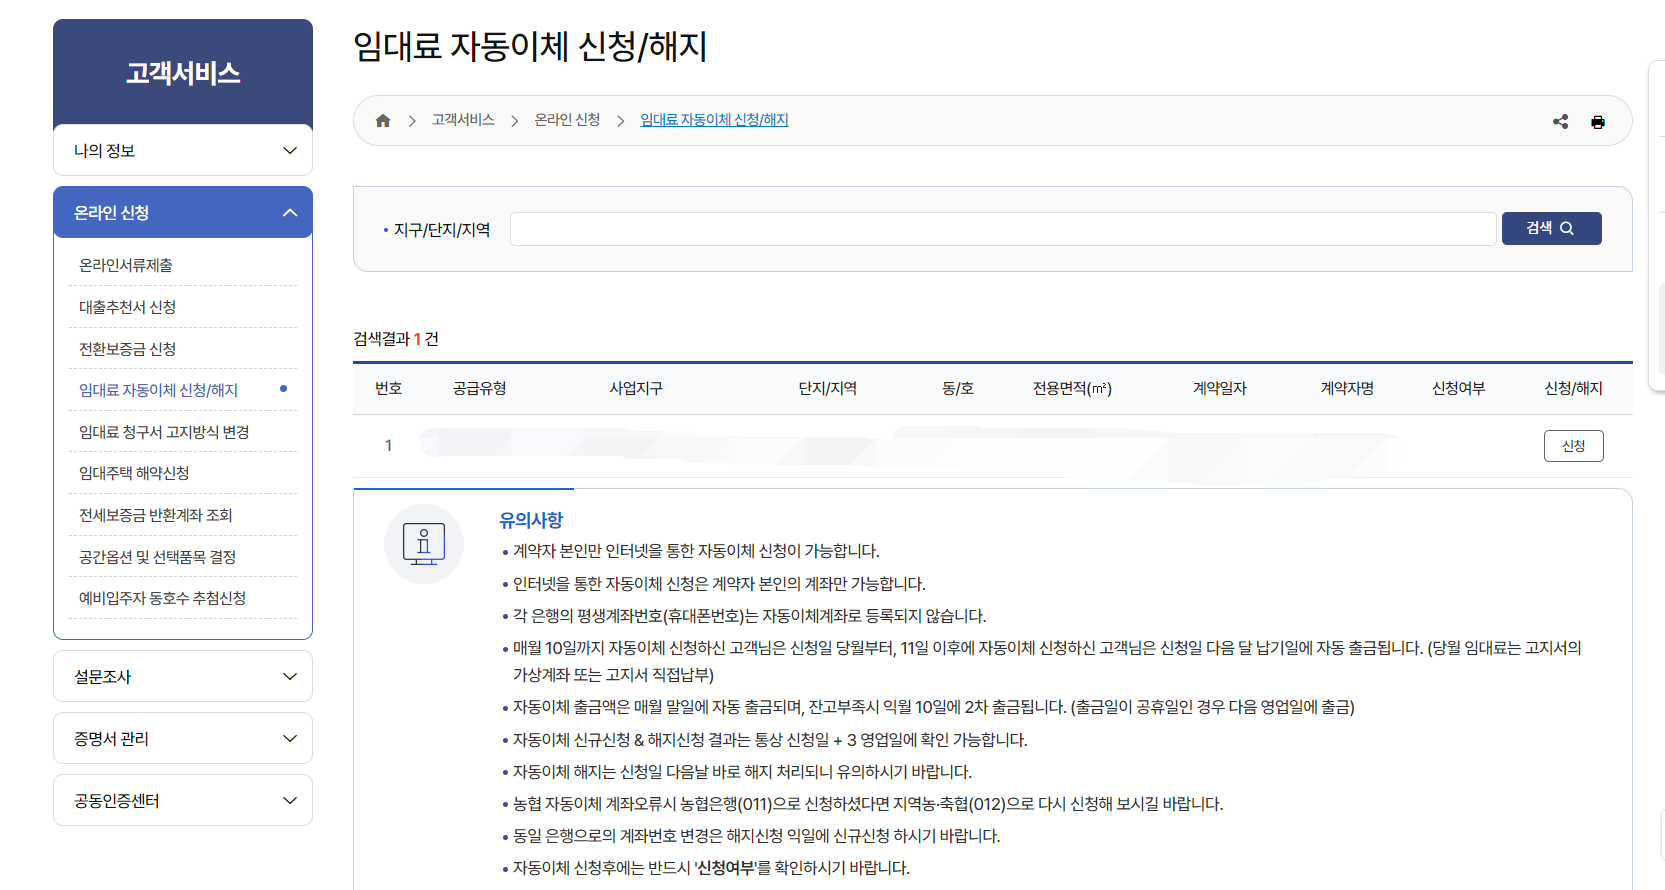Open 임대료 청구서 고지방식 변경 sidebar item

[164, 432]
